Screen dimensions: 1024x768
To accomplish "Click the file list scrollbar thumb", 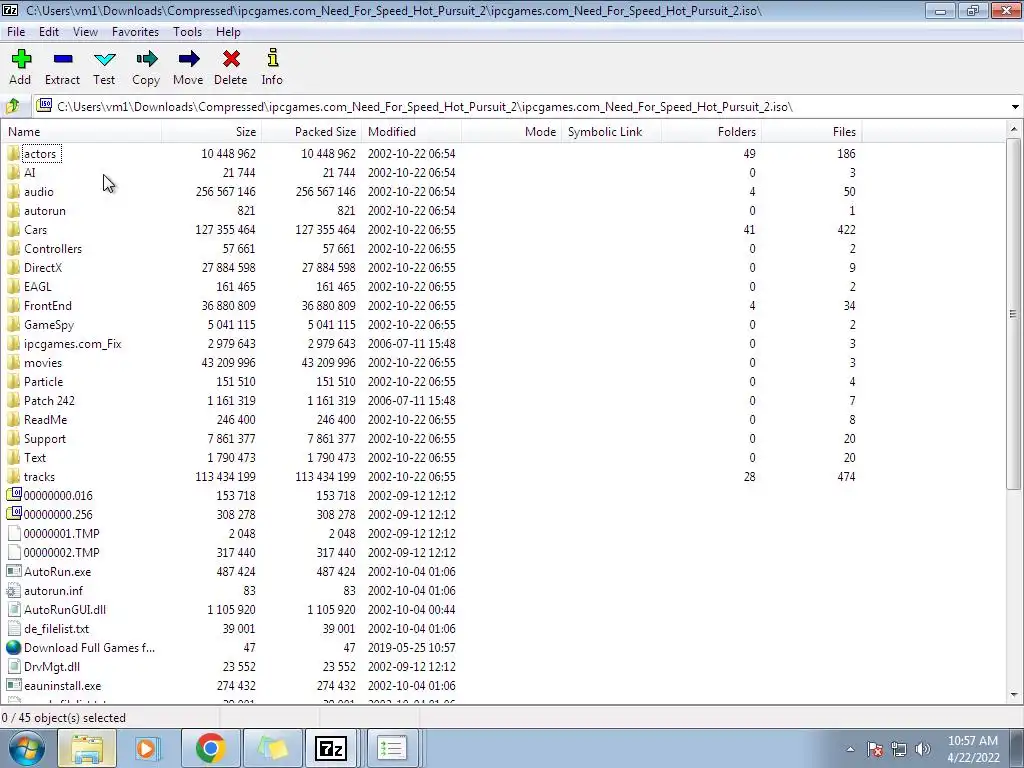I will coord(1014,313).
